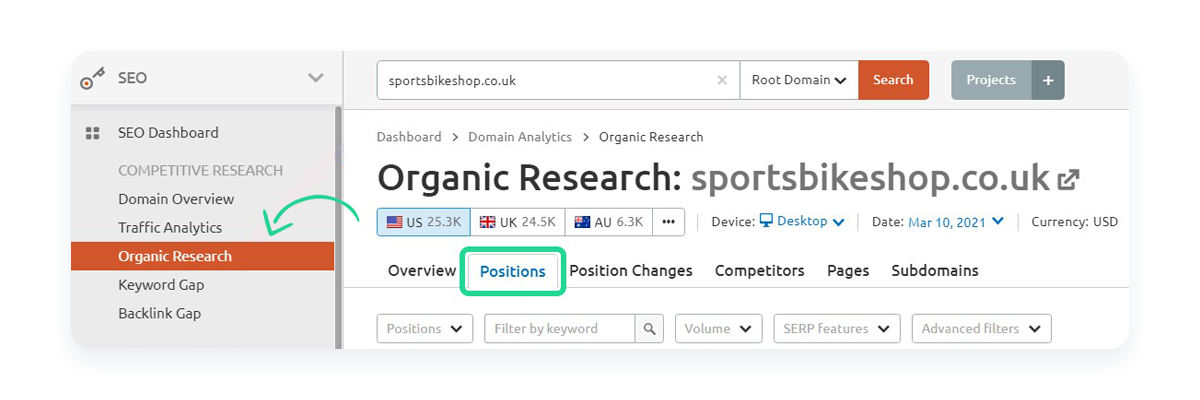
Task: Open Keyword Gap tool
Action: (160, 285)
